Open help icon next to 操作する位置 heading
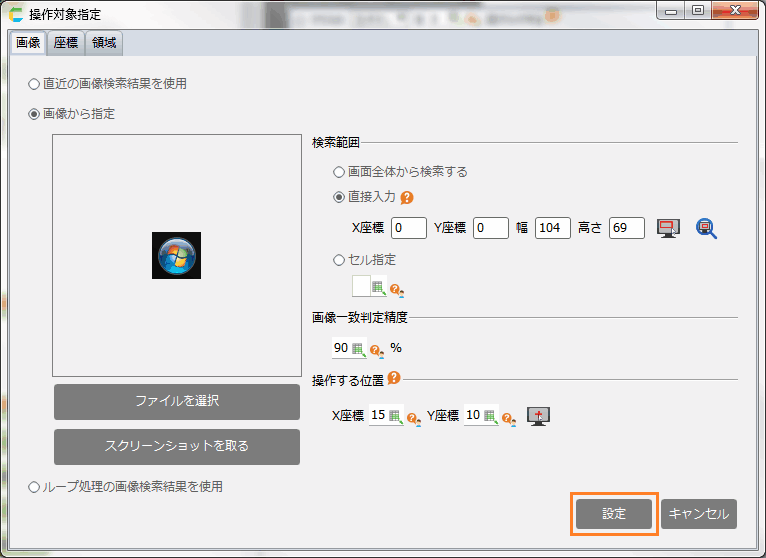The image size is (766, 558). (x=394, y=379)
